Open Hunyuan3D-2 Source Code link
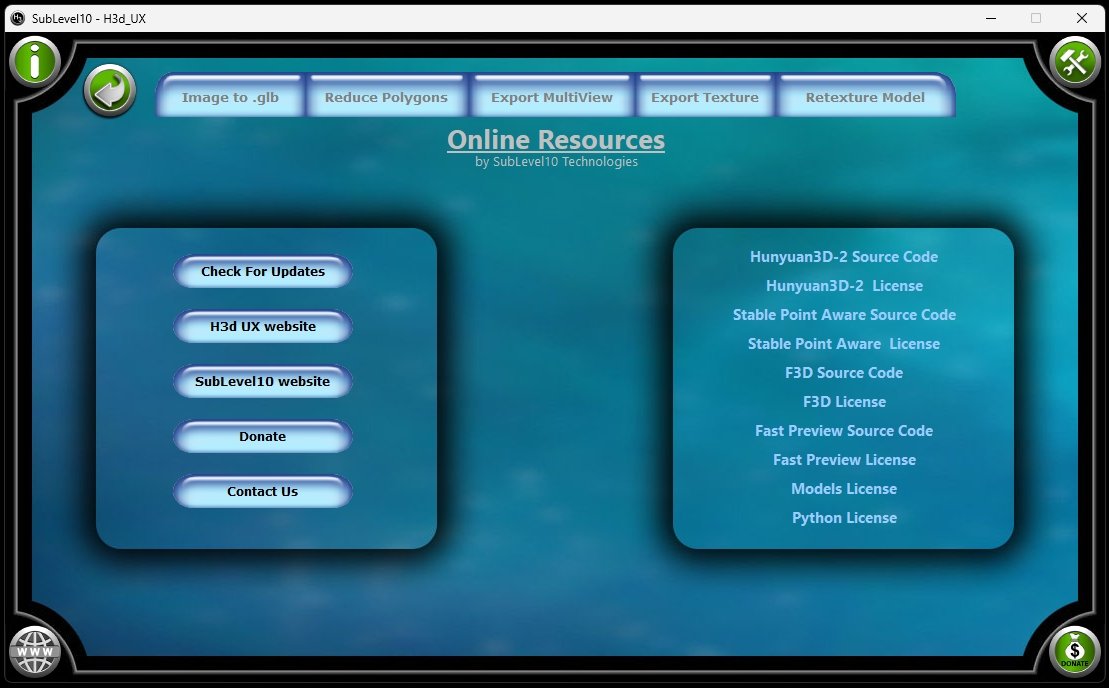The height and width of the screenshot is (688, 1109). (x=844, y=257)
